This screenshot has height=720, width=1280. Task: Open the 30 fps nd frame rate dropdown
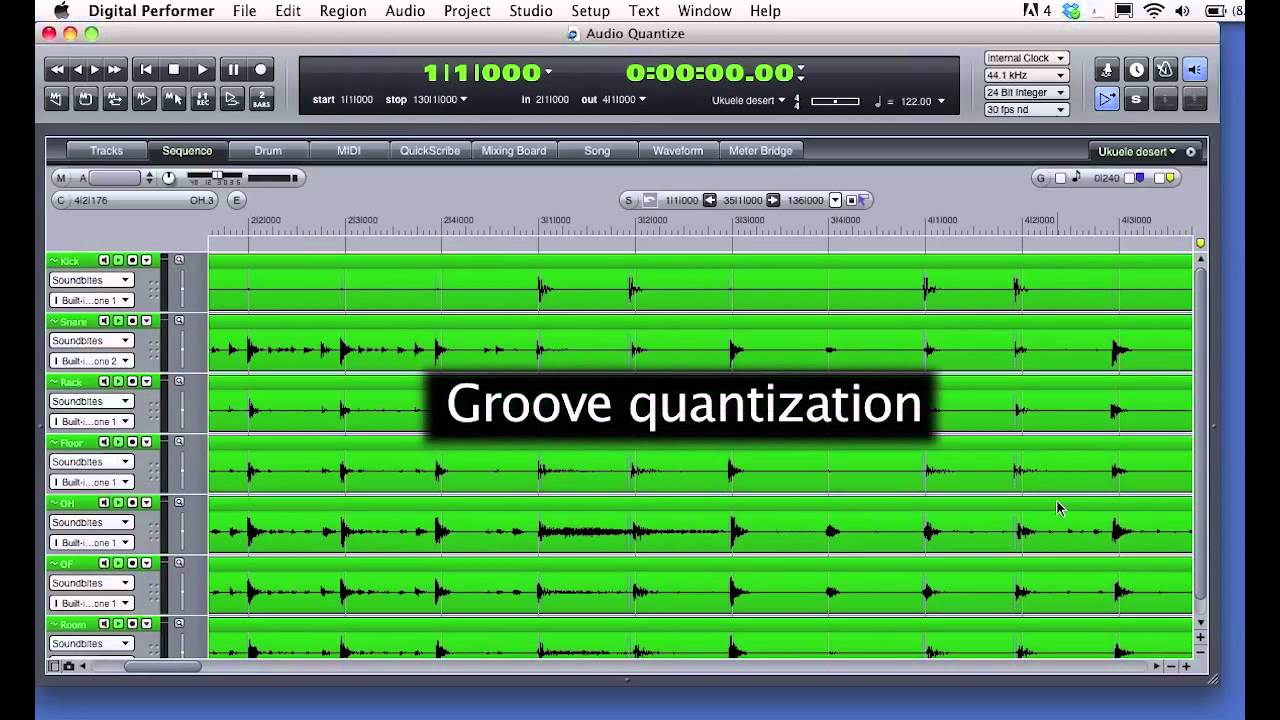coord(1026,109)
